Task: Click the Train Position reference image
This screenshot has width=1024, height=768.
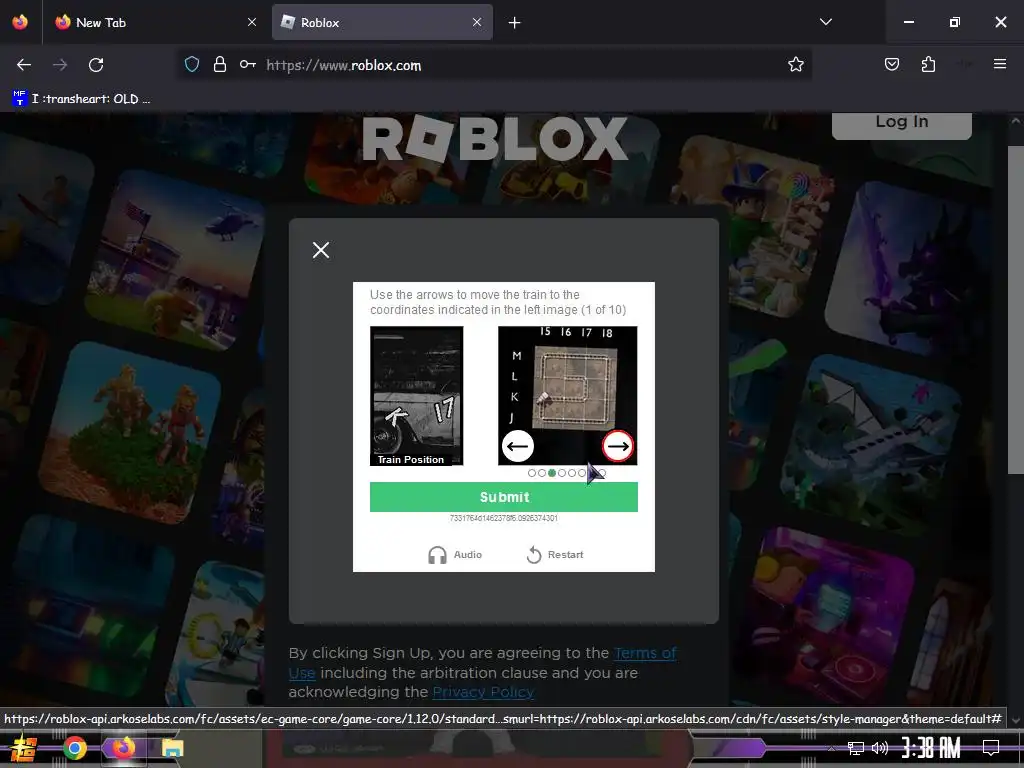Action: pos(417,396)
